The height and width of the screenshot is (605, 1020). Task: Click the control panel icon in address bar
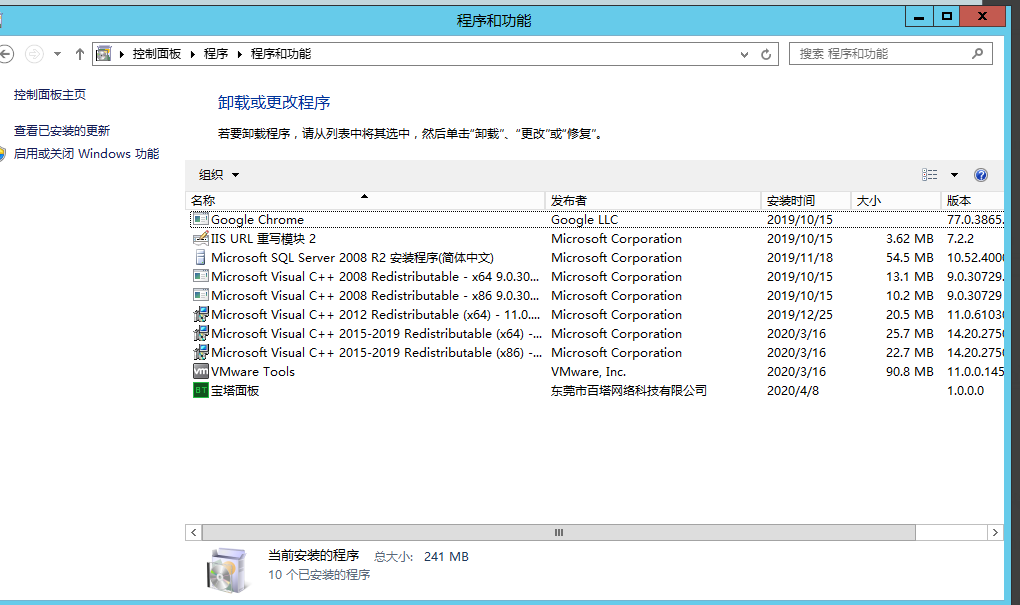click(x=103, y=53)
